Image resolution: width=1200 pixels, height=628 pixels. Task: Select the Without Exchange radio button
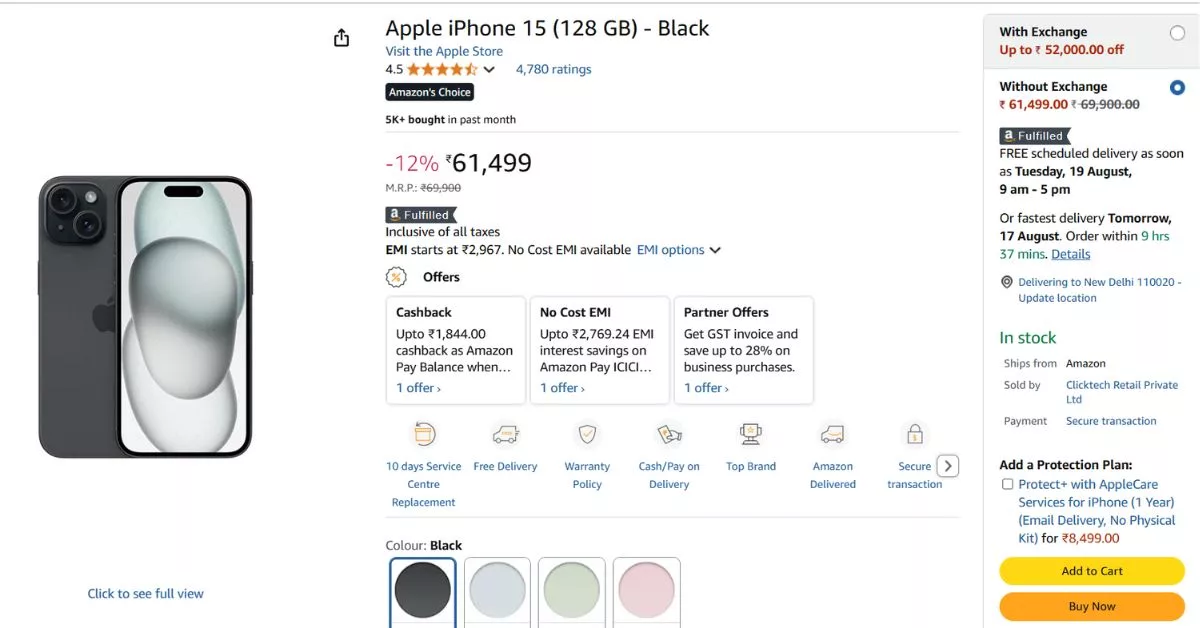coord(1179,85)
